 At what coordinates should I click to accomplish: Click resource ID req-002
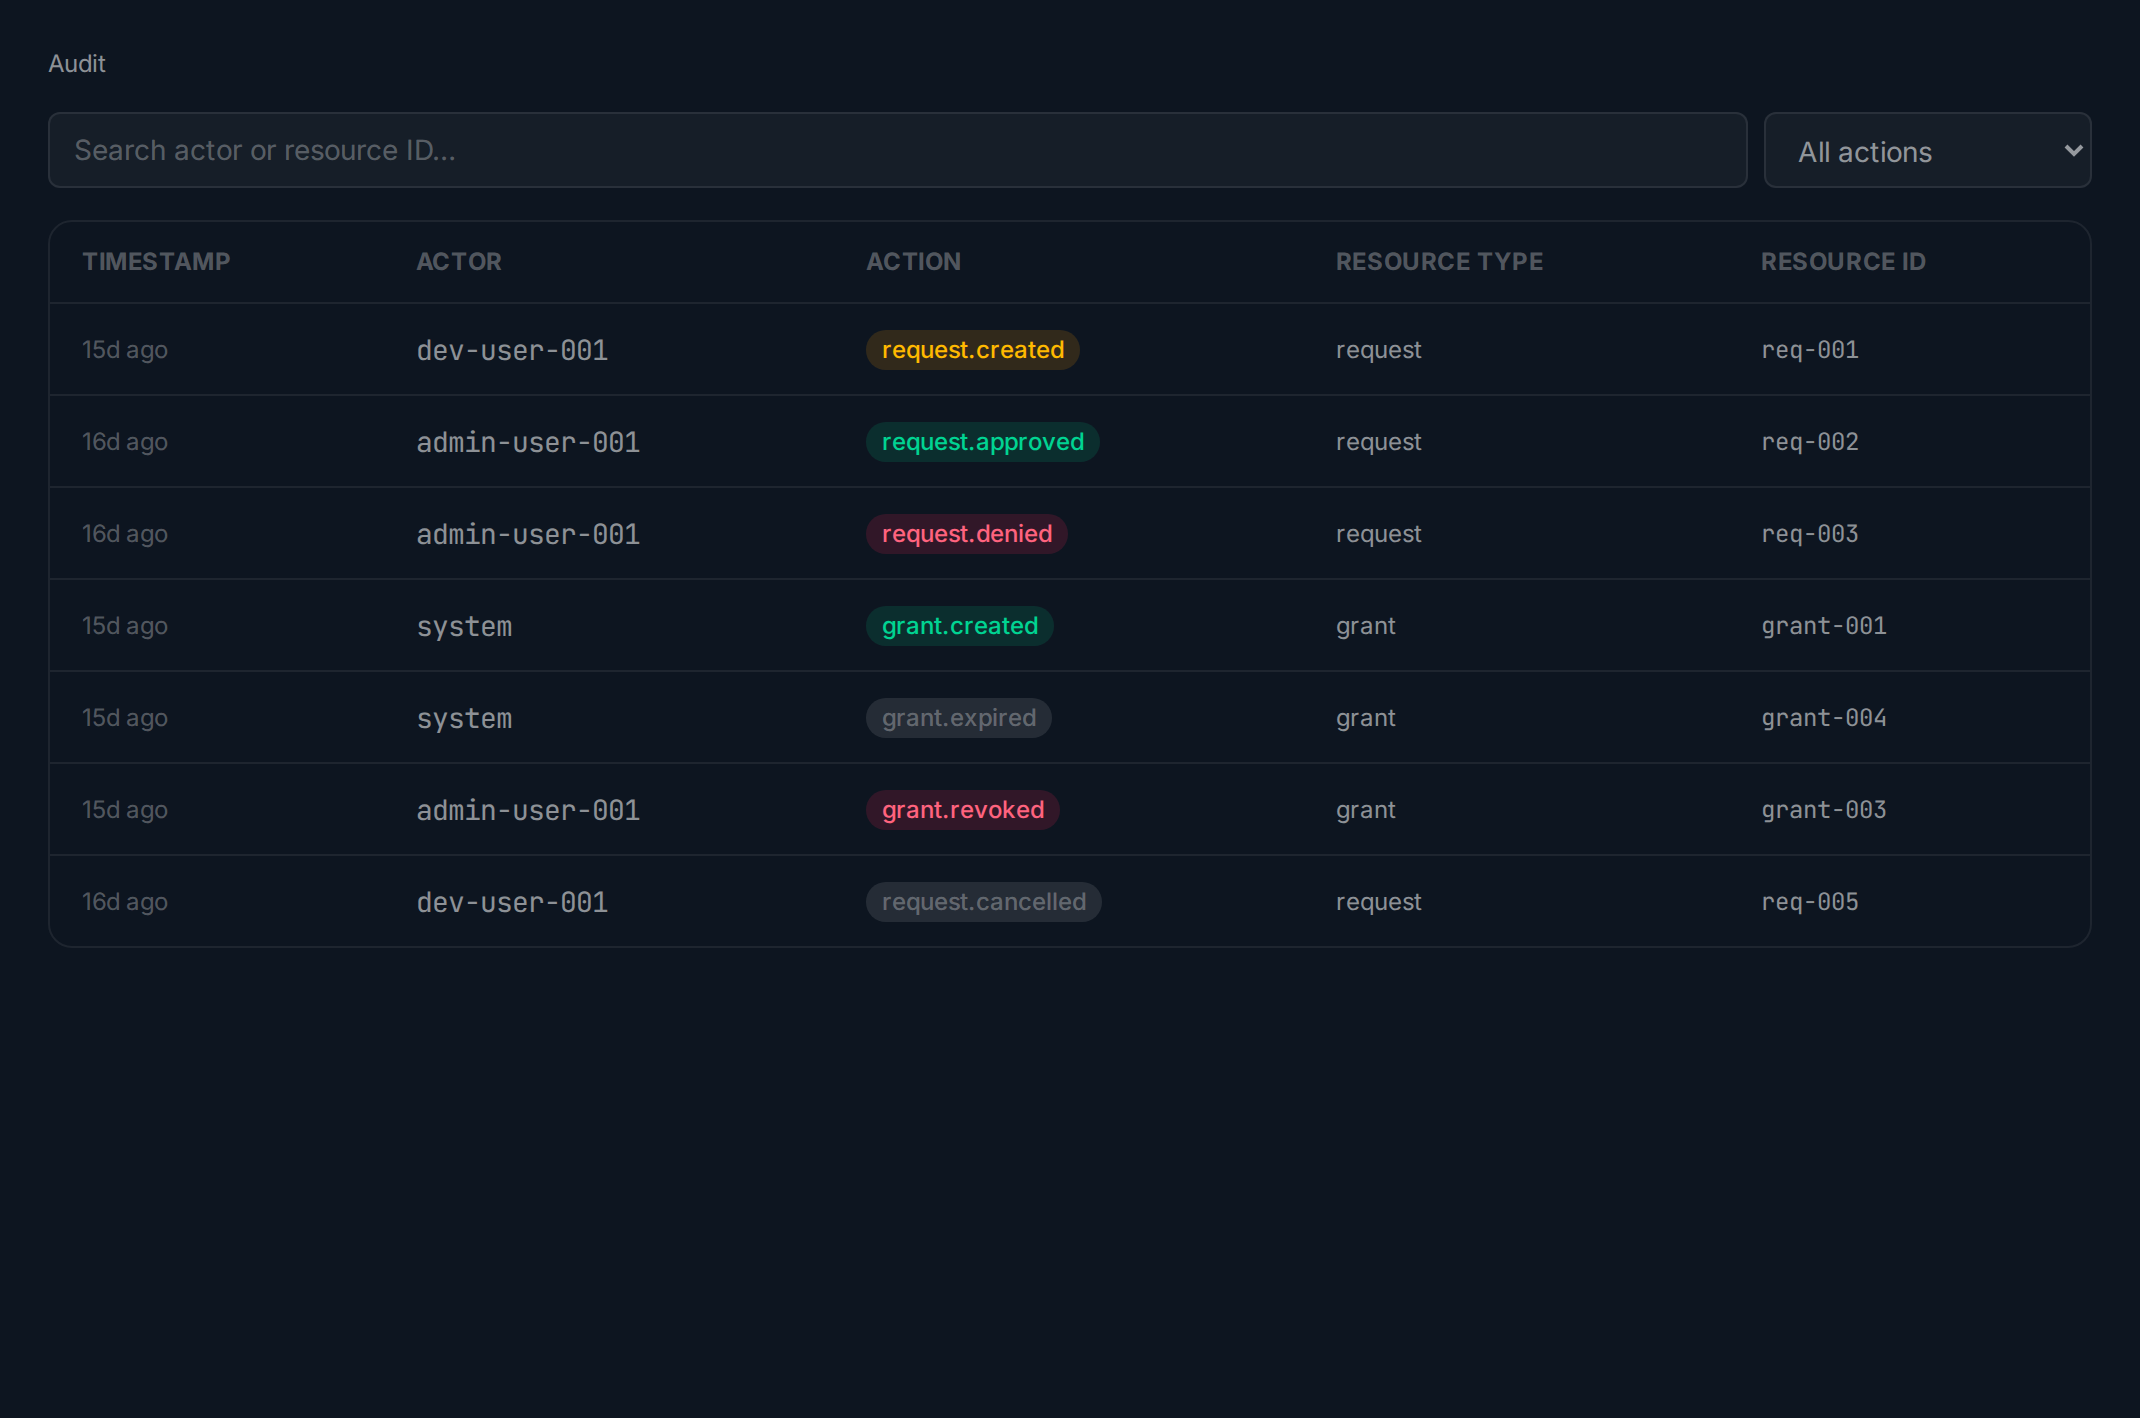pyautogui.click(x=1809, y=442)
